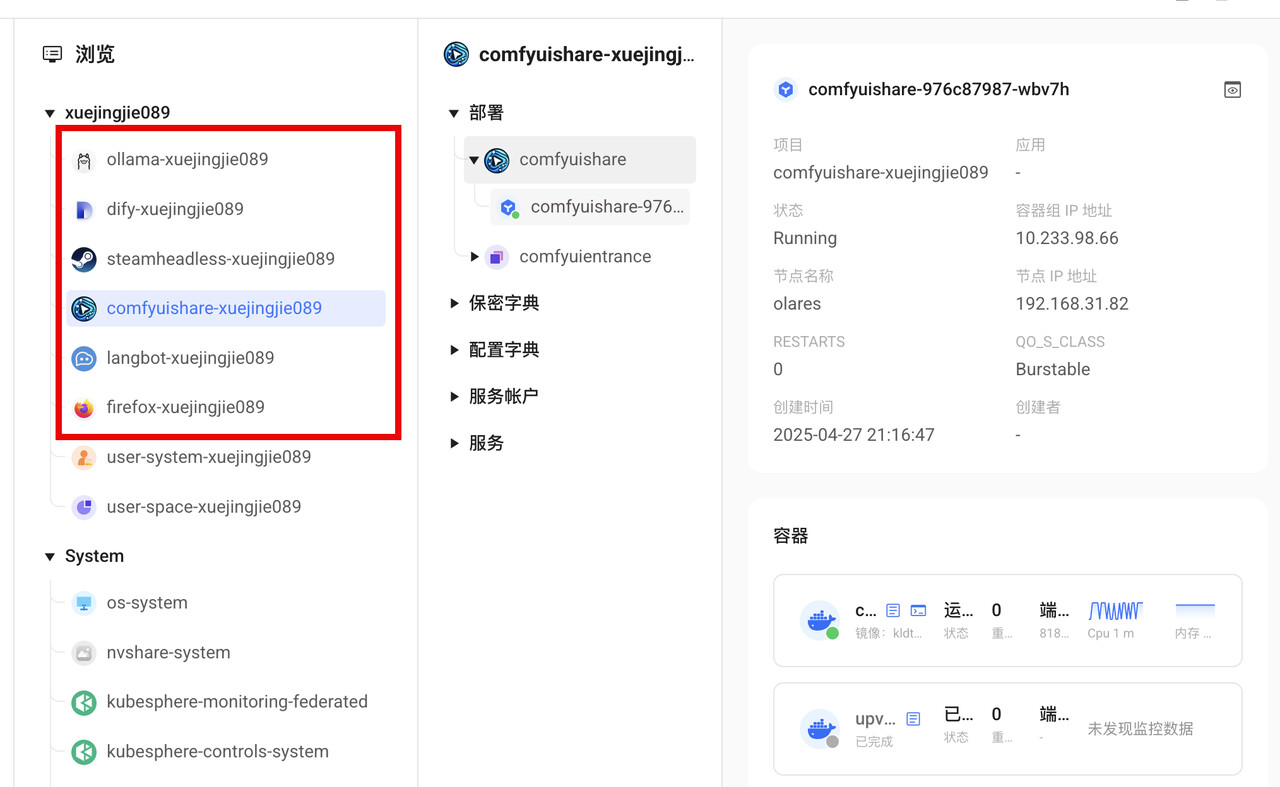Image resolution: width=1280 pixels, height=787 pixels.
Task: Click the pod icon beside comfyuishare-976c87987-wbv7h
Action: [786, 90]
